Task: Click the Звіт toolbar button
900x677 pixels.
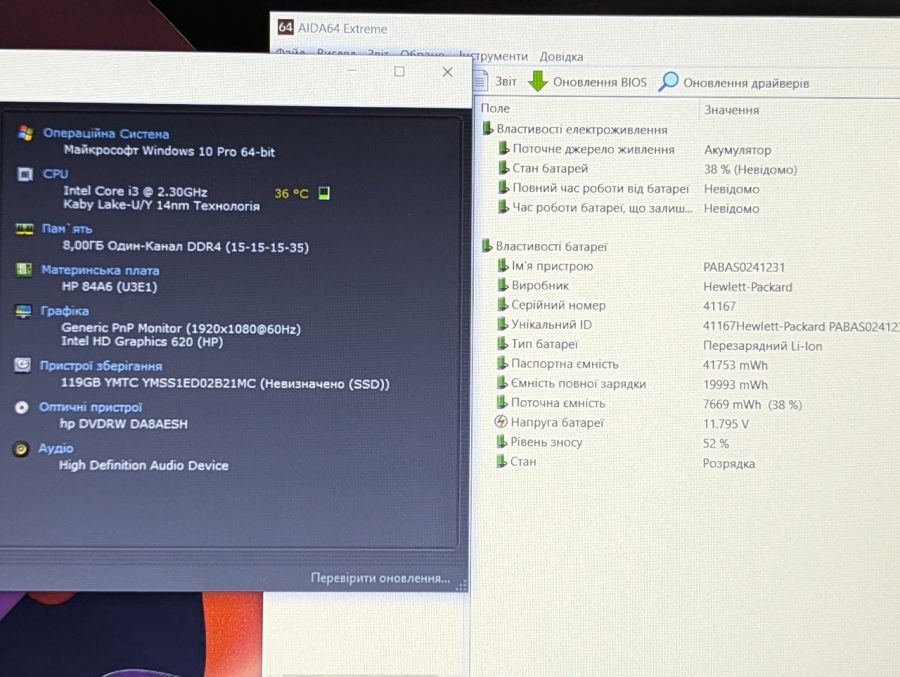Action: click(x=496, y=82)
